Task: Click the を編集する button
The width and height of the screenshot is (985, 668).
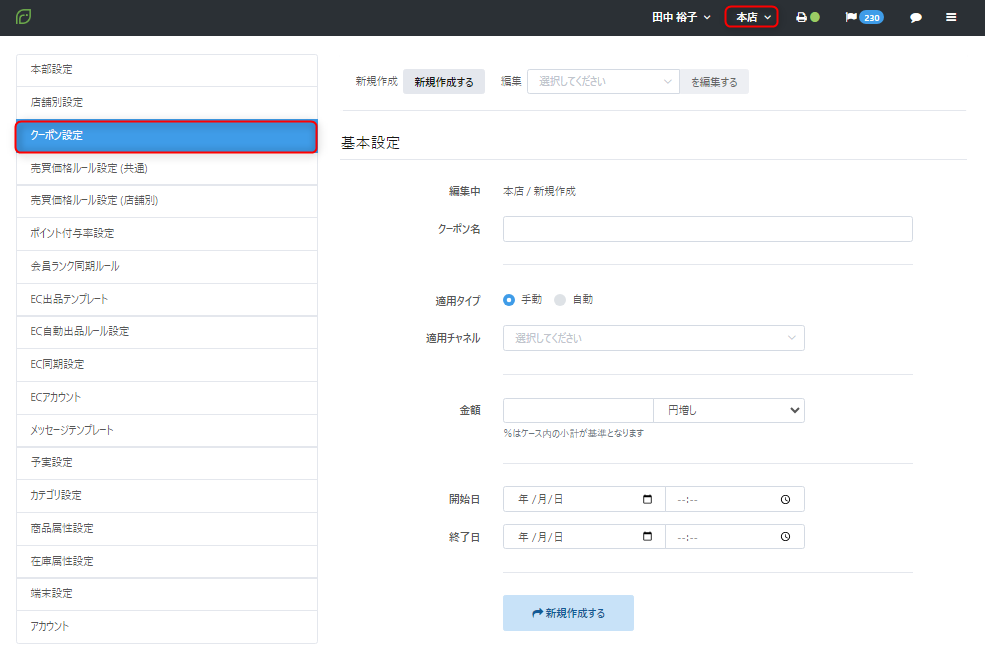Action: [x=714, y=82]
